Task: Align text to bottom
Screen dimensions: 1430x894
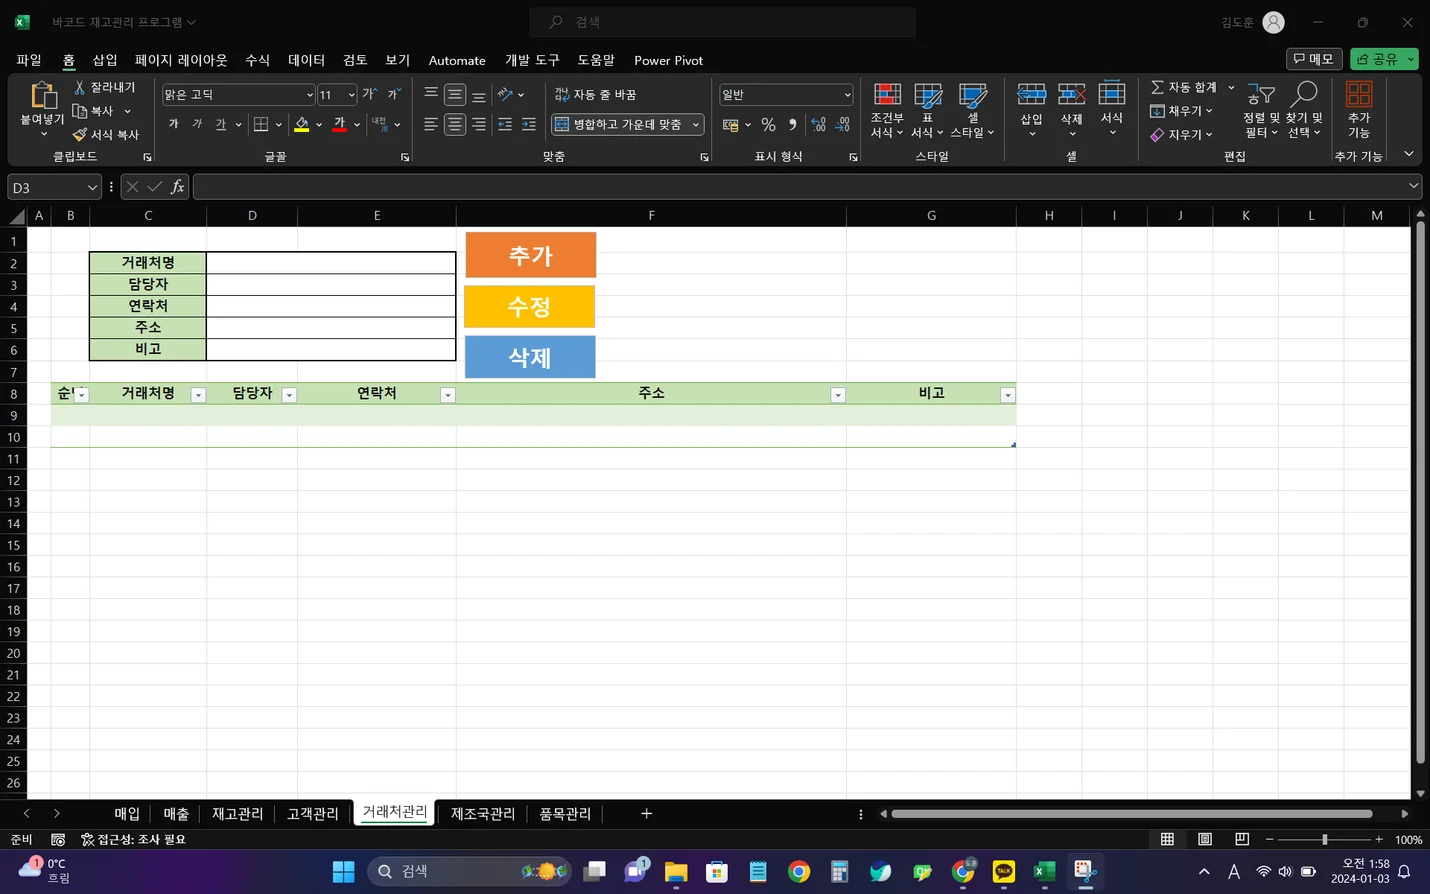Action: (x=479, y=94)
